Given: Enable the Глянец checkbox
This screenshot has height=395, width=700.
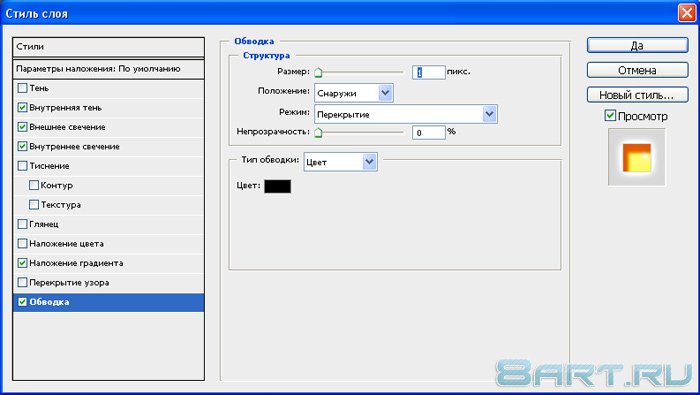Looking at the screenshot, I should coord(22,224).
